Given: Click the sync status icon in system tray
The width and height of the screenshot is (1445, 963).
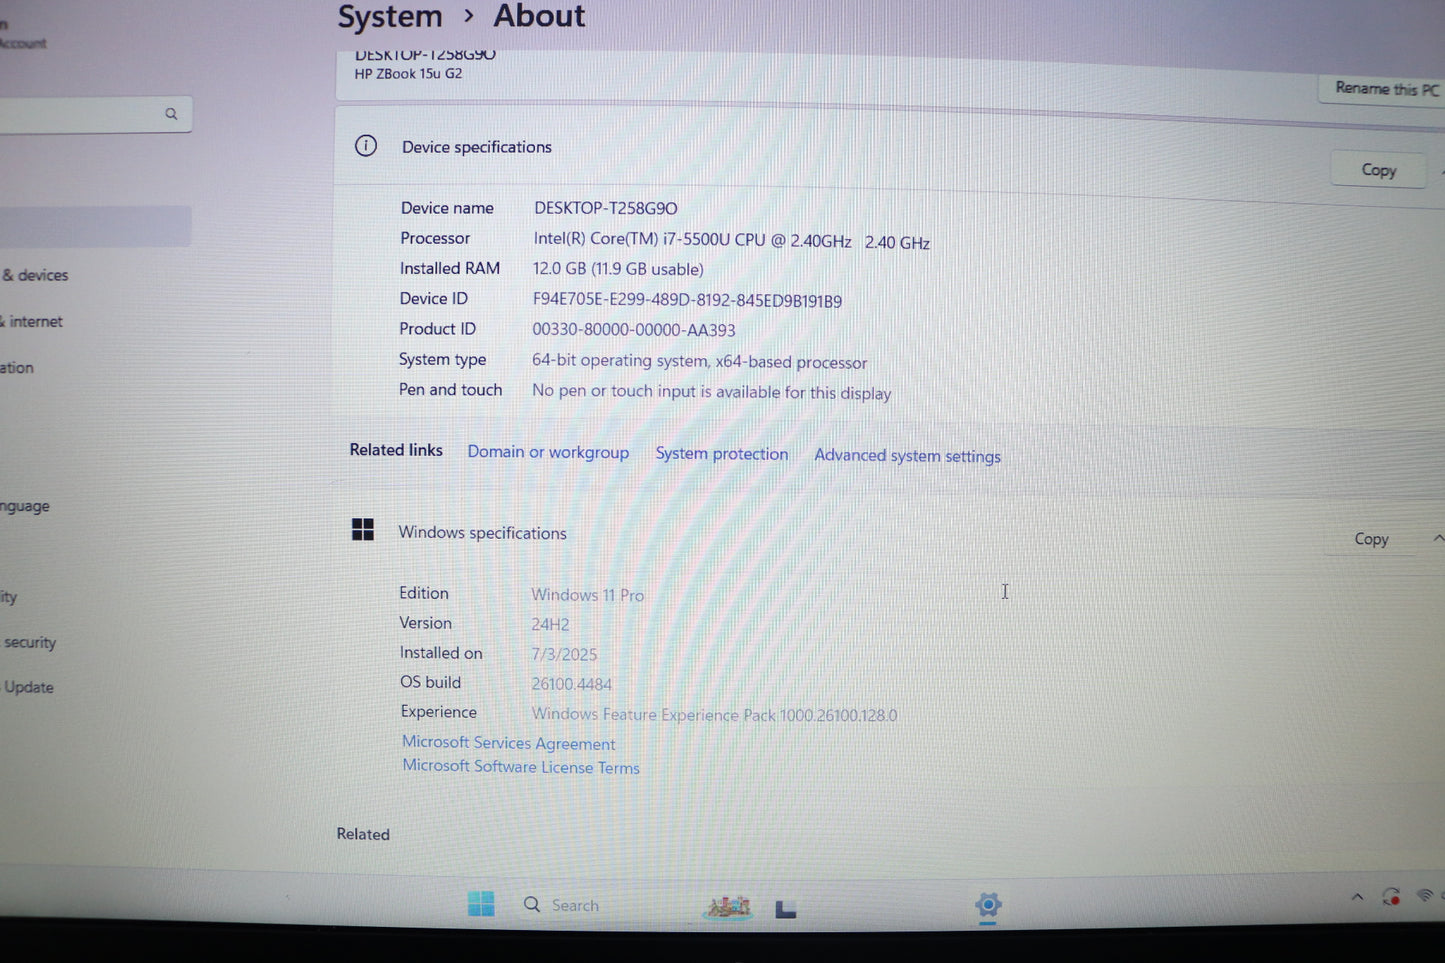Looking at the screenshot, I should [x=1391, y=897].
